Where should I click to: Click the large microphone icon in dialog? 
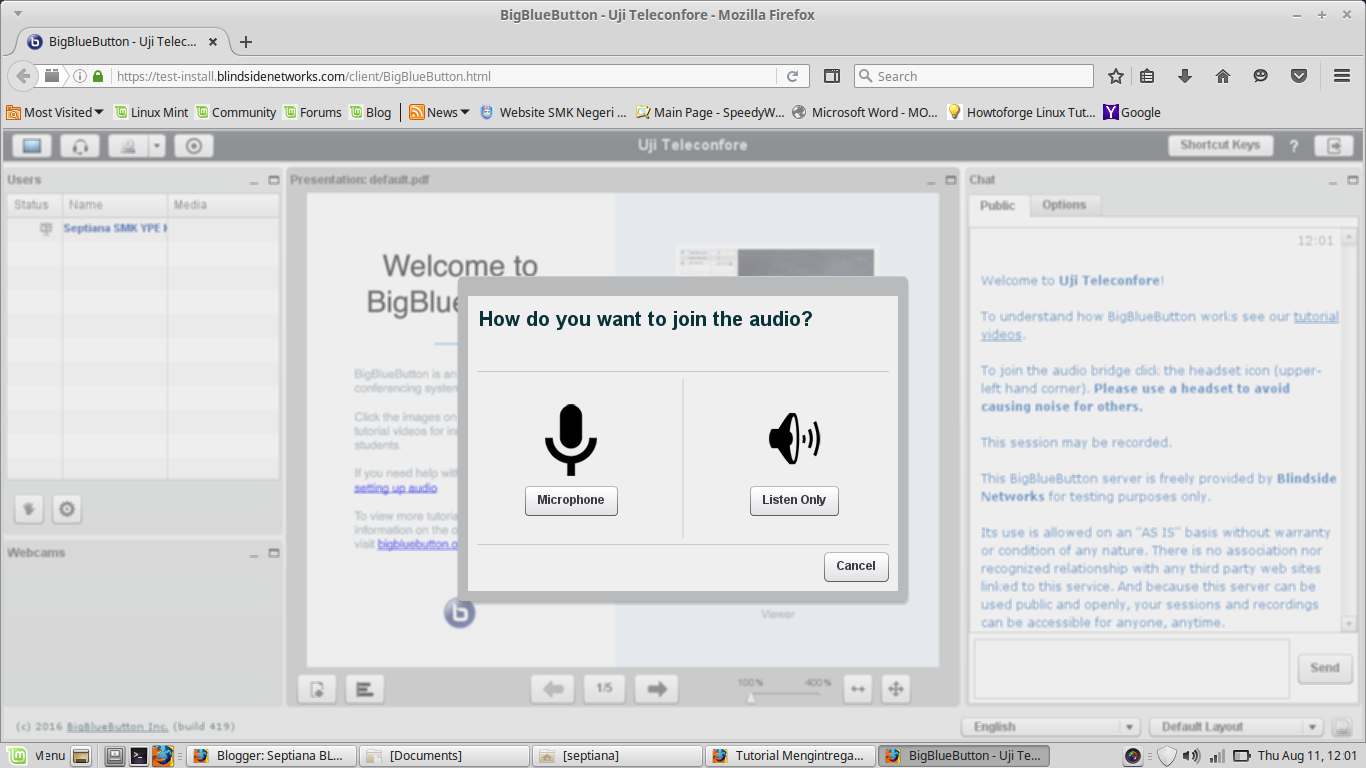pos(571,439)
